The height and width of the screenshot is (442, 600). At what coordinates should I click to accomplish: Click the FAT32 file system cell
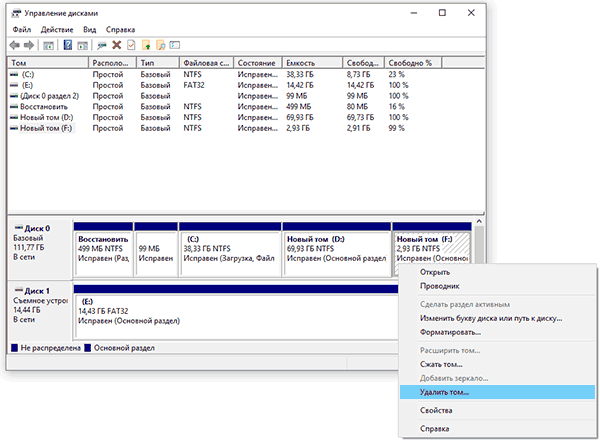point(194,85)
